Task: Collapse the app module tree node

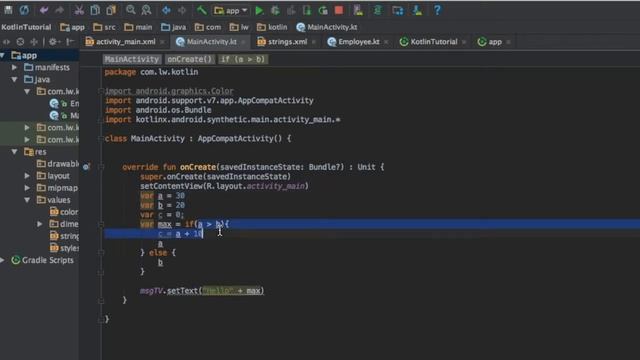Action: click(x=3, y=55)
